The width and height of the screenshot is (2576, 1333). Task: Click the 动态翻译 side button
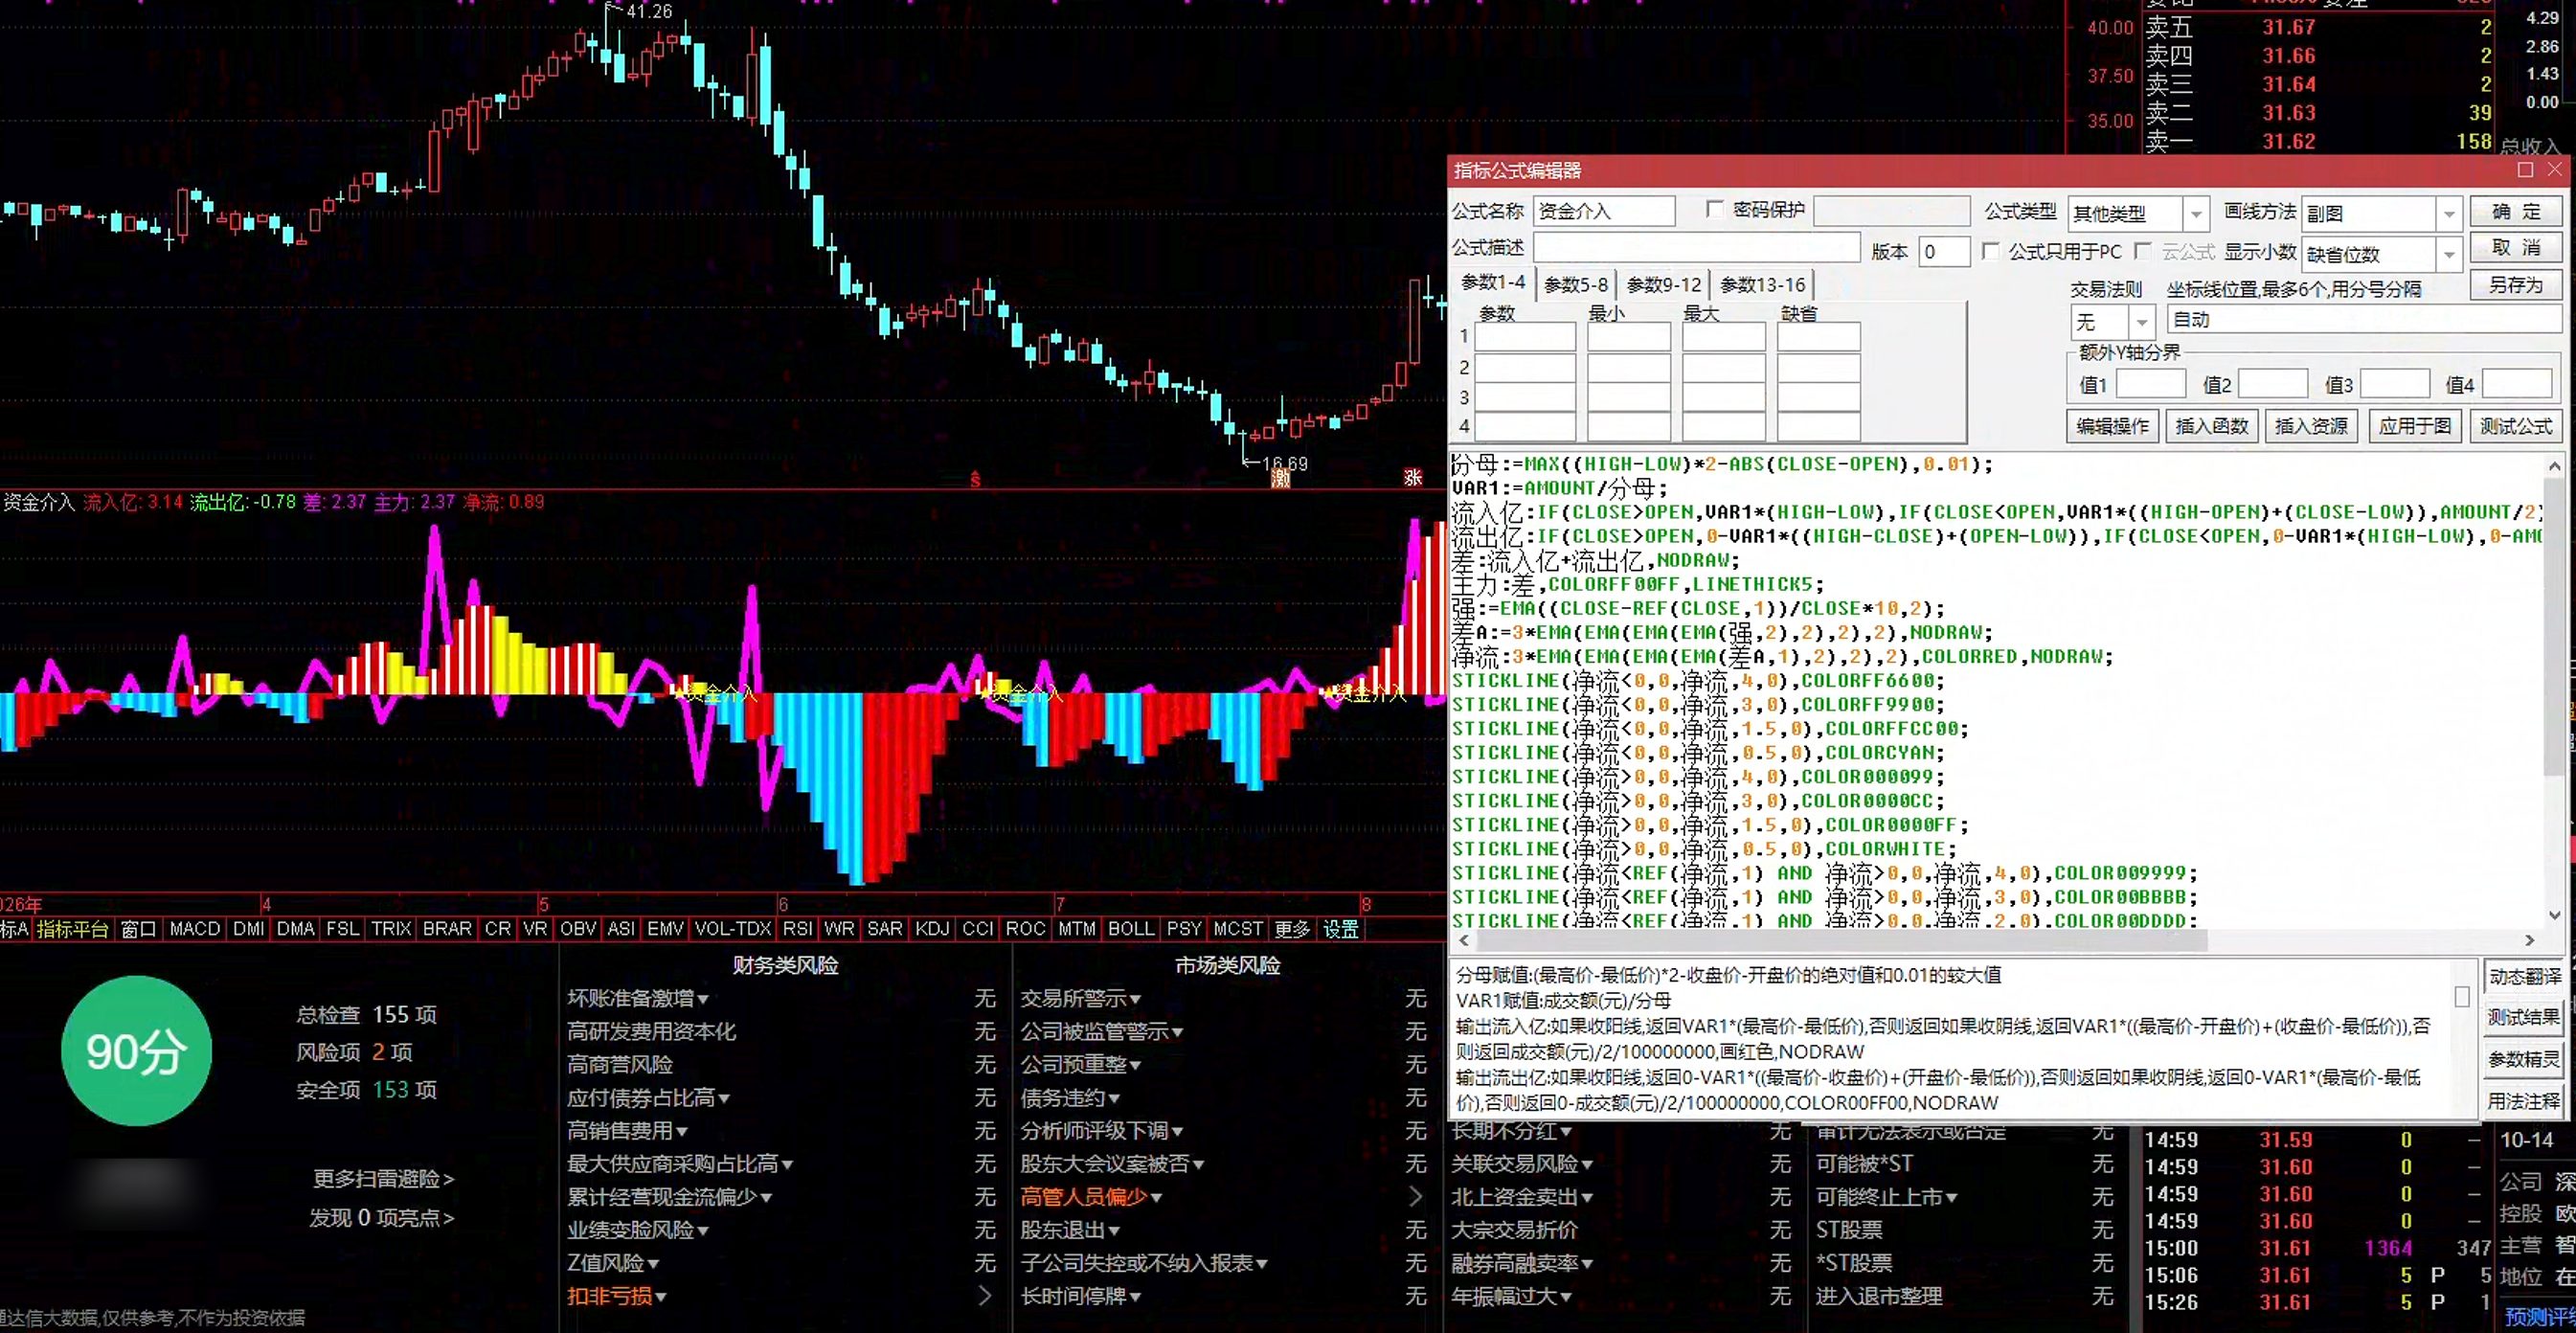click(x=2524, y=976)
